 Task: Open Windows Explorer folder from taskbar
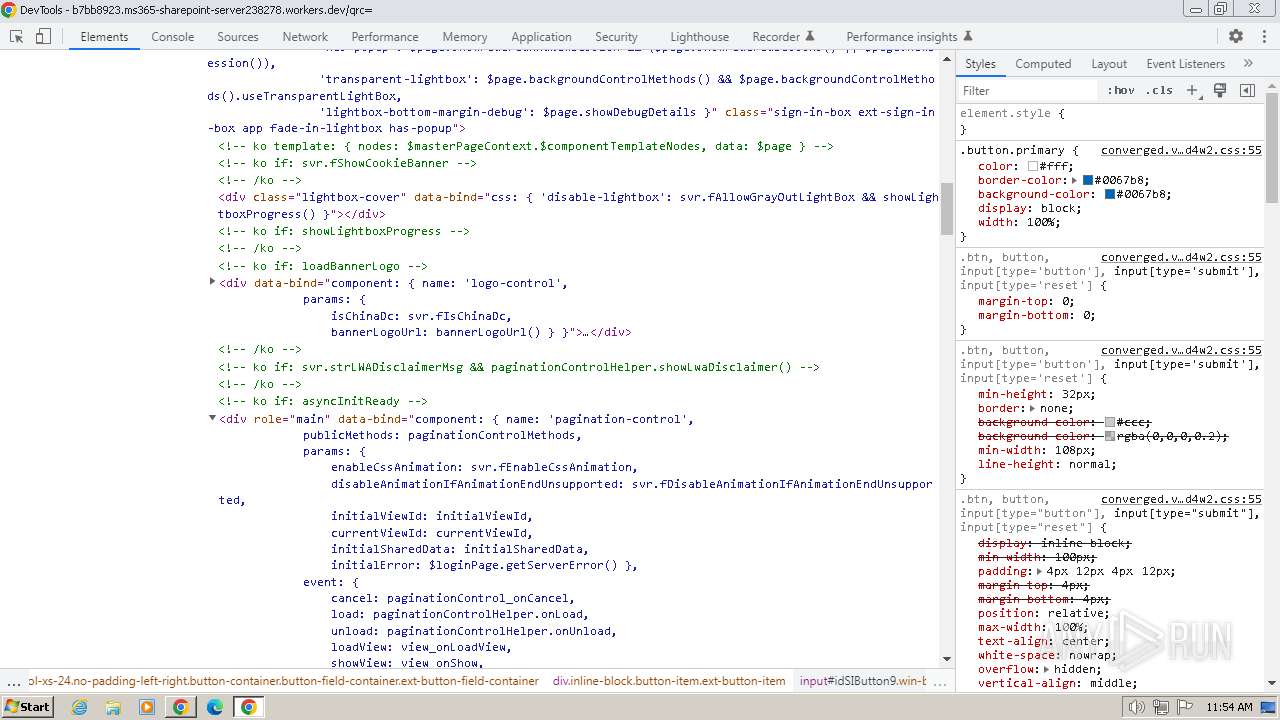[x=113, y=707]
